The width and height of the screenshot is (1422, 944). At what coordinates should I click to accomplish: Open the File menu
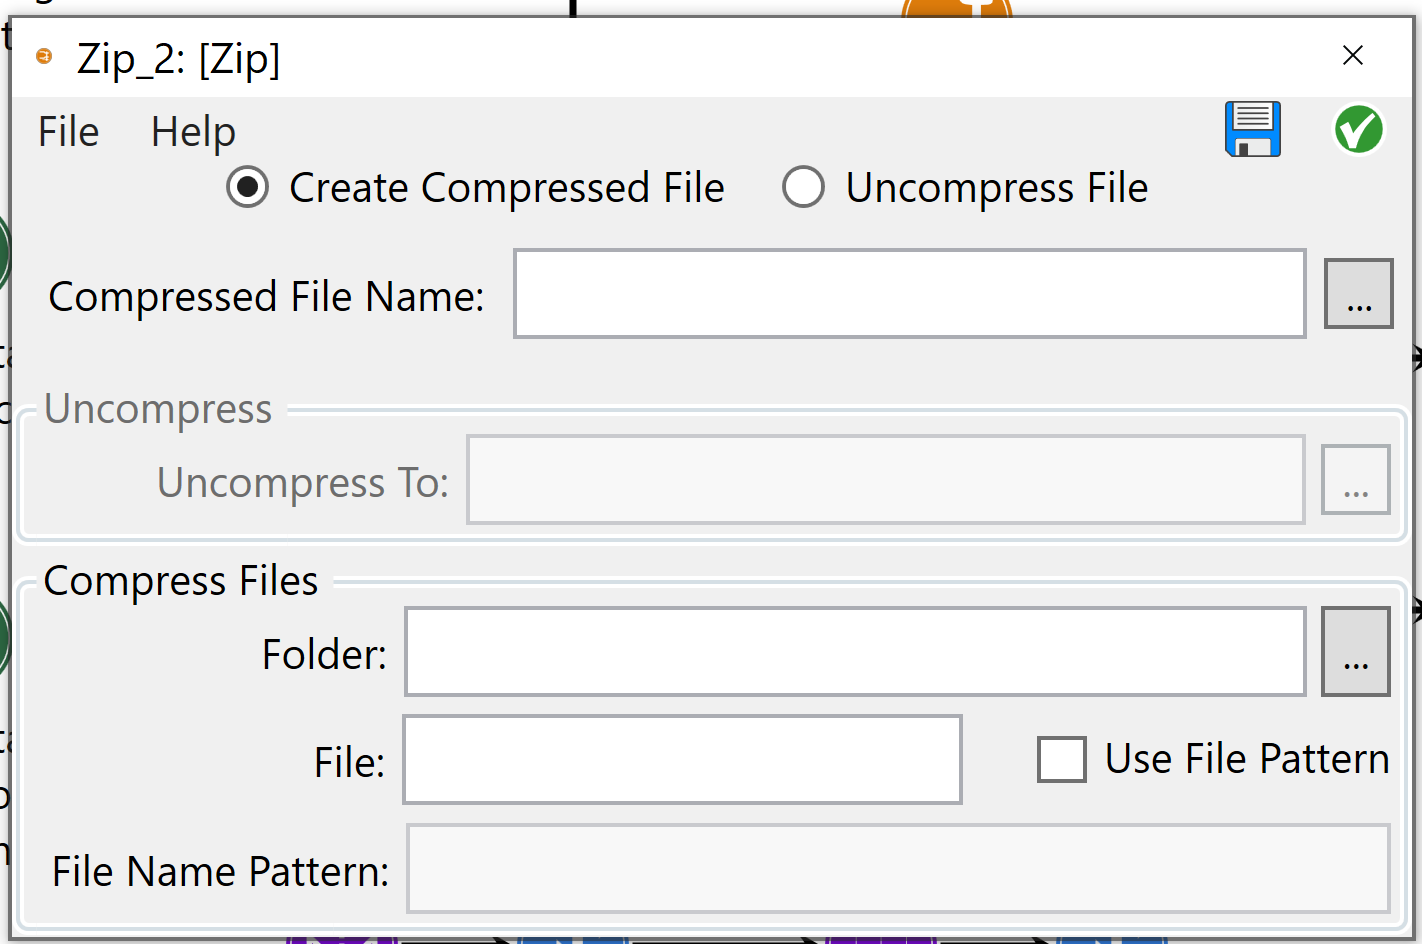[68, 131]
